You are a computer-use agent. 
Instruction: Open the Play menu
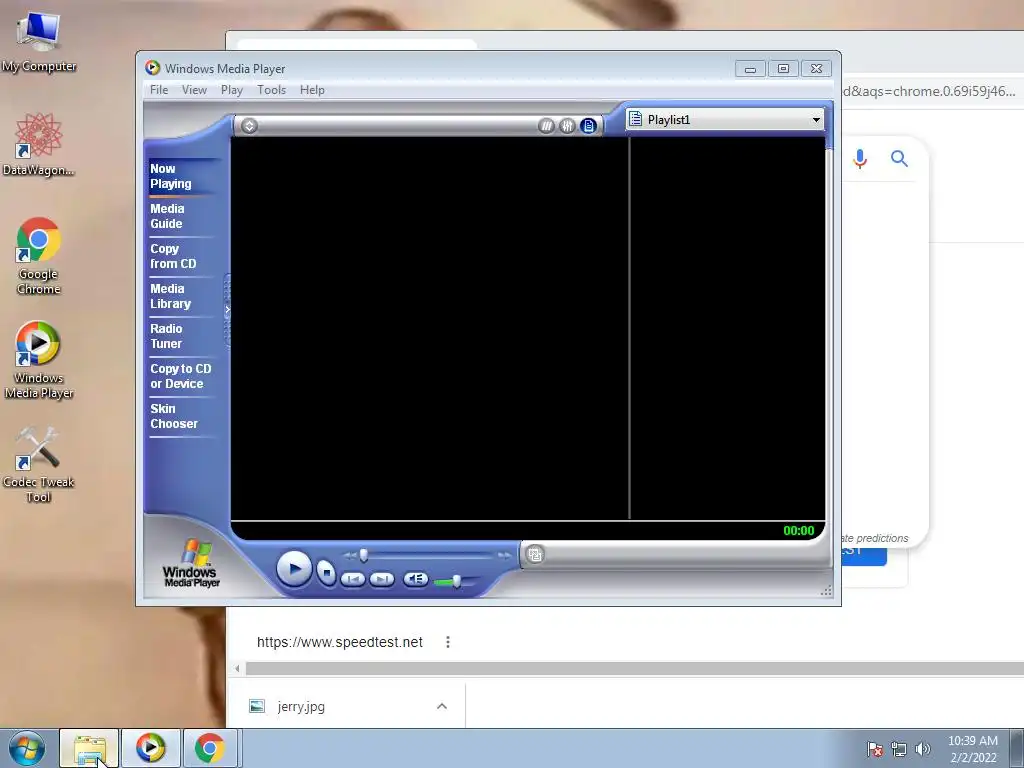[232, 90]
